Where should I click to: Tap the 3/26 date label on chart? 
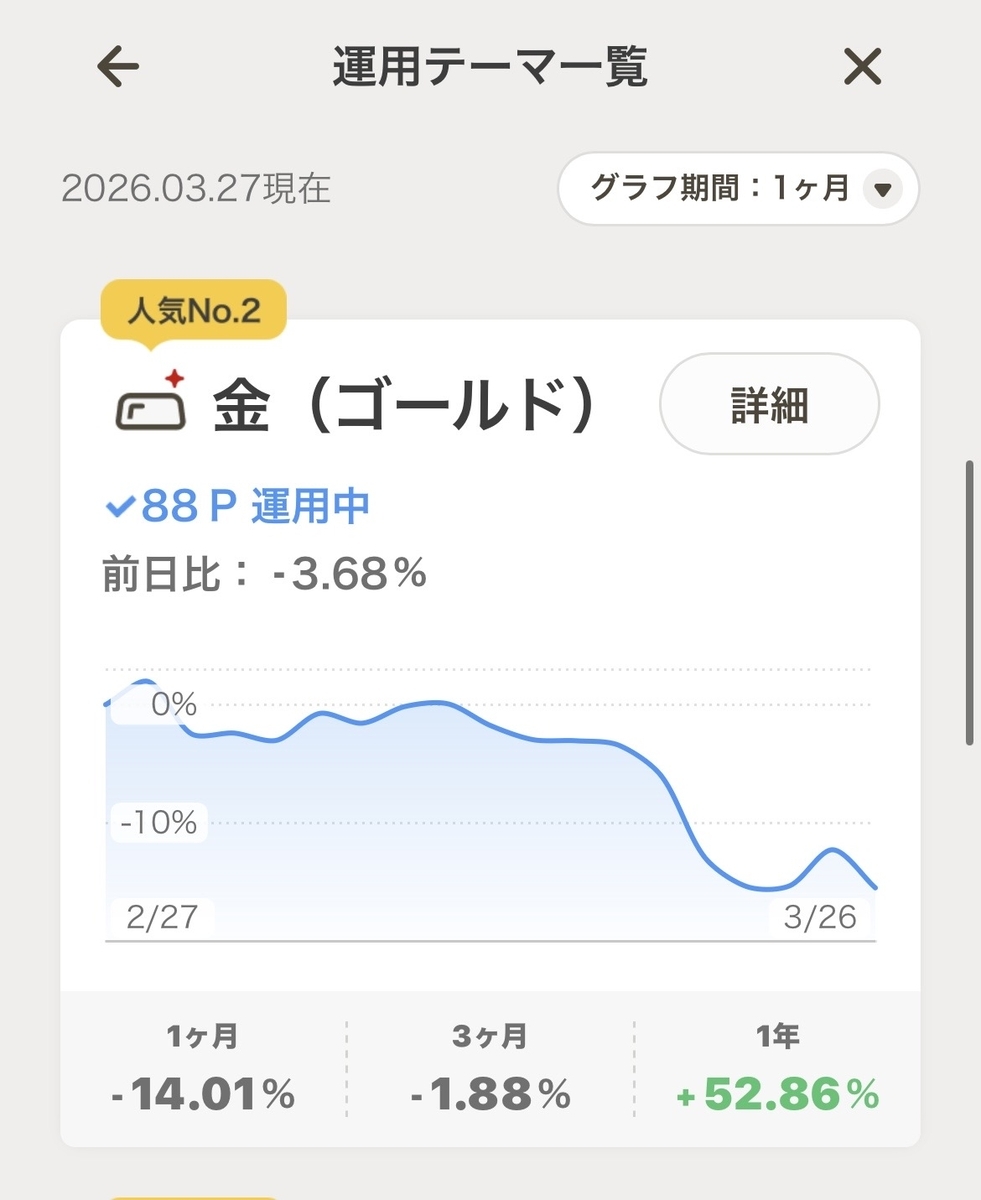point(820,918)
